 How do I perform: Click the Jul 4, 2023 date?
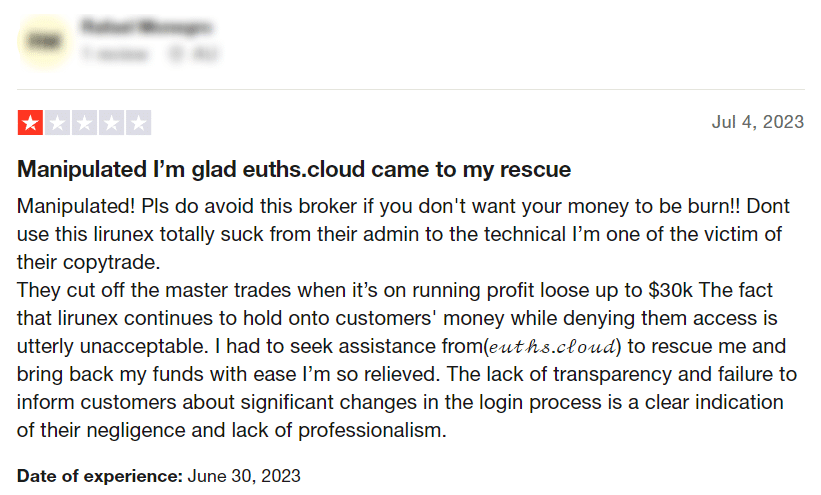(x=758, y=122)
